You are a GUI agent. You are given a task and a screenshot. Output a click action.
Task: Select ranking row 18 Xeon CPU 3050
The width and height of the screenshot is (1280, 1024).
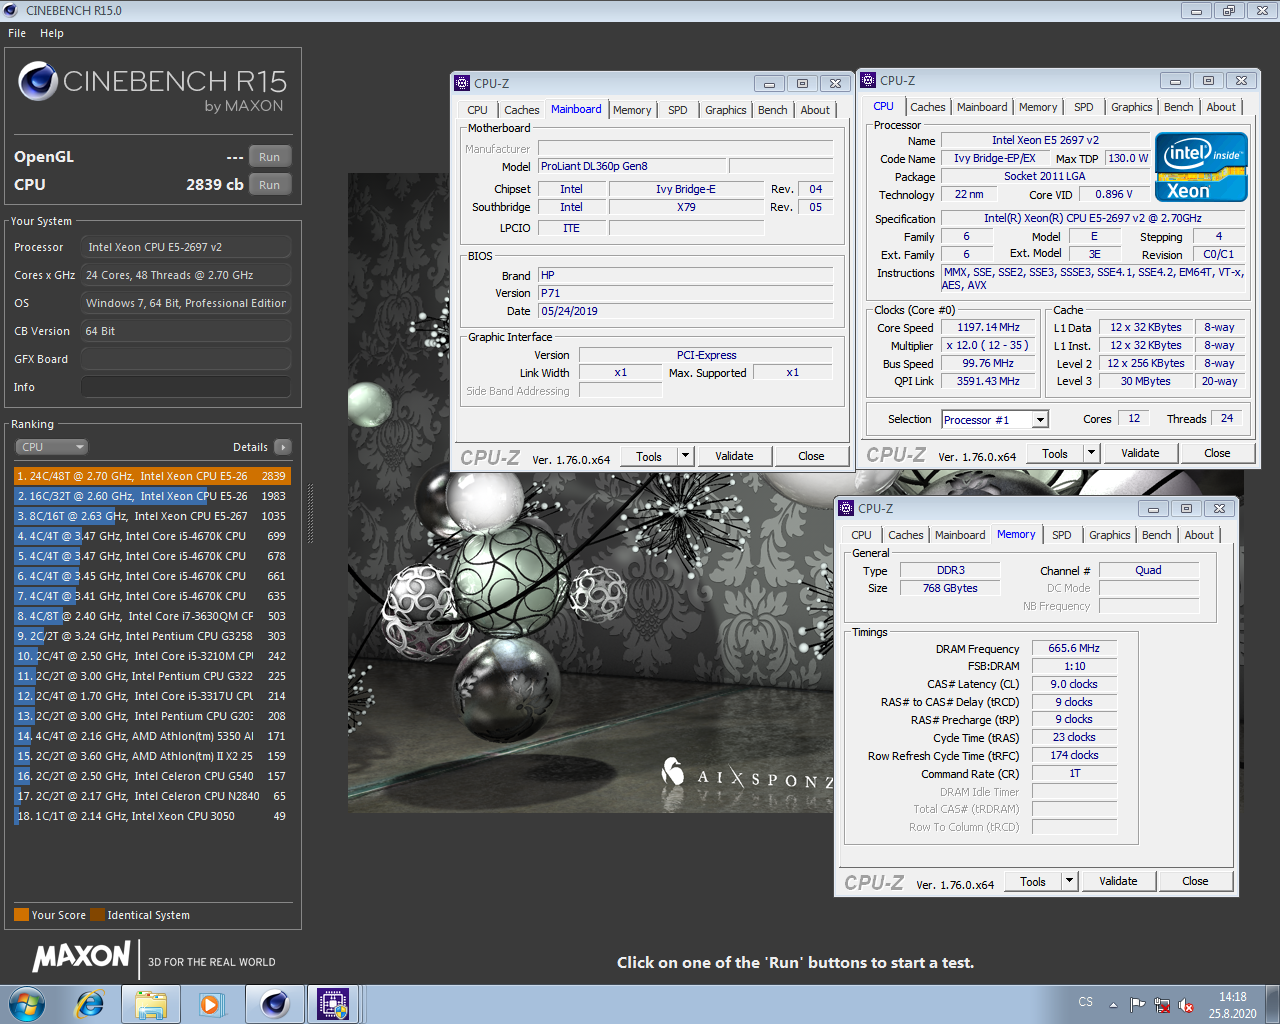tap(152, 816)
